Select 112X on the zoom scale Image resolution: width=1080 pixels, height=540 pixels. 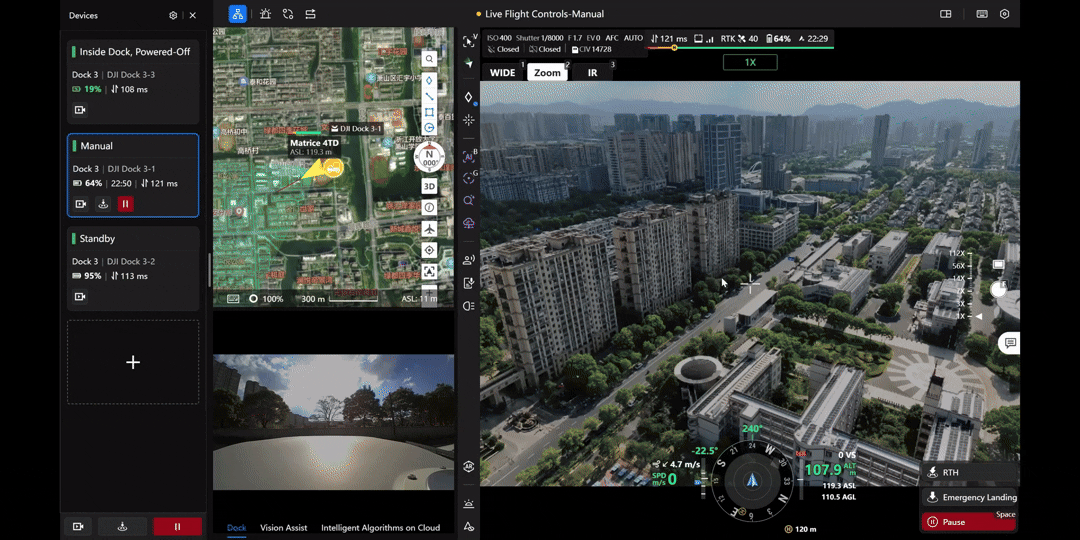957,253
